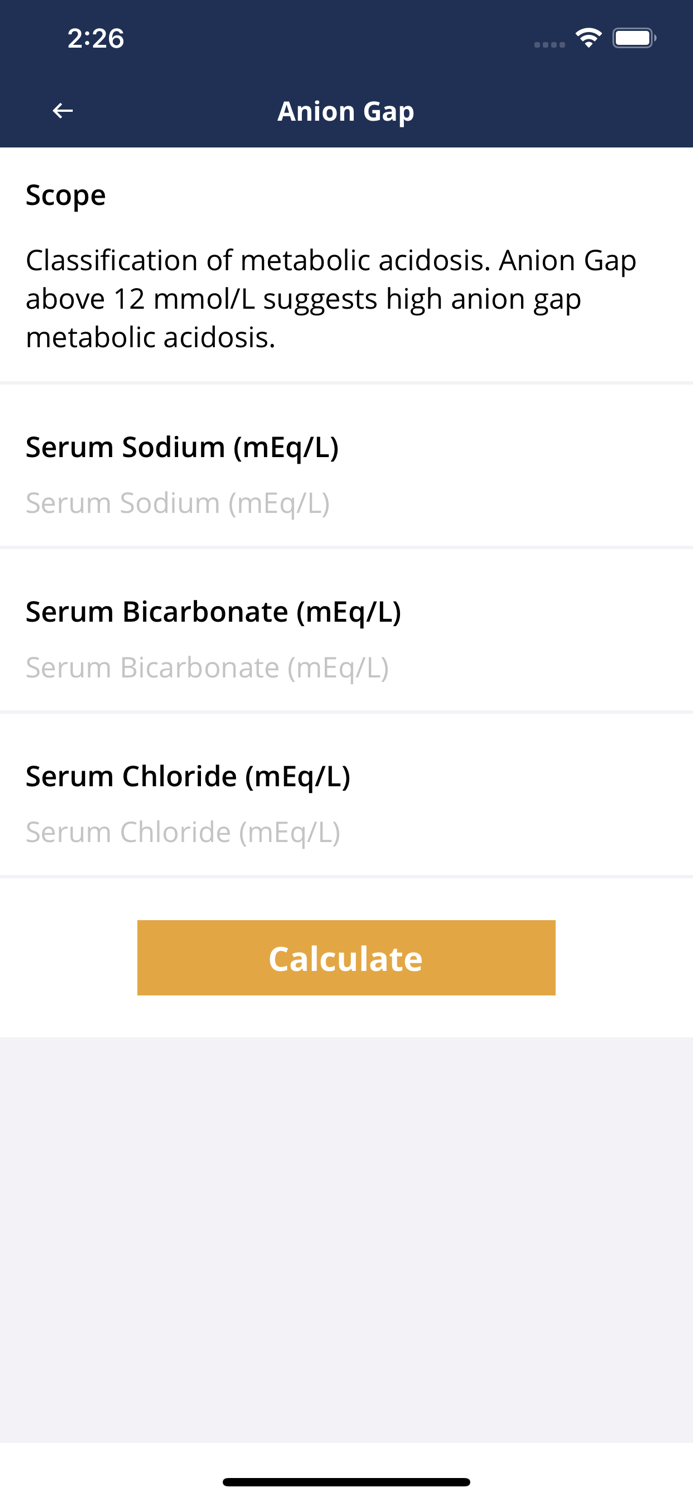Screen dimensions: 693x1500
Task: Tap the battery indicator icon
Action: (634, 39)
